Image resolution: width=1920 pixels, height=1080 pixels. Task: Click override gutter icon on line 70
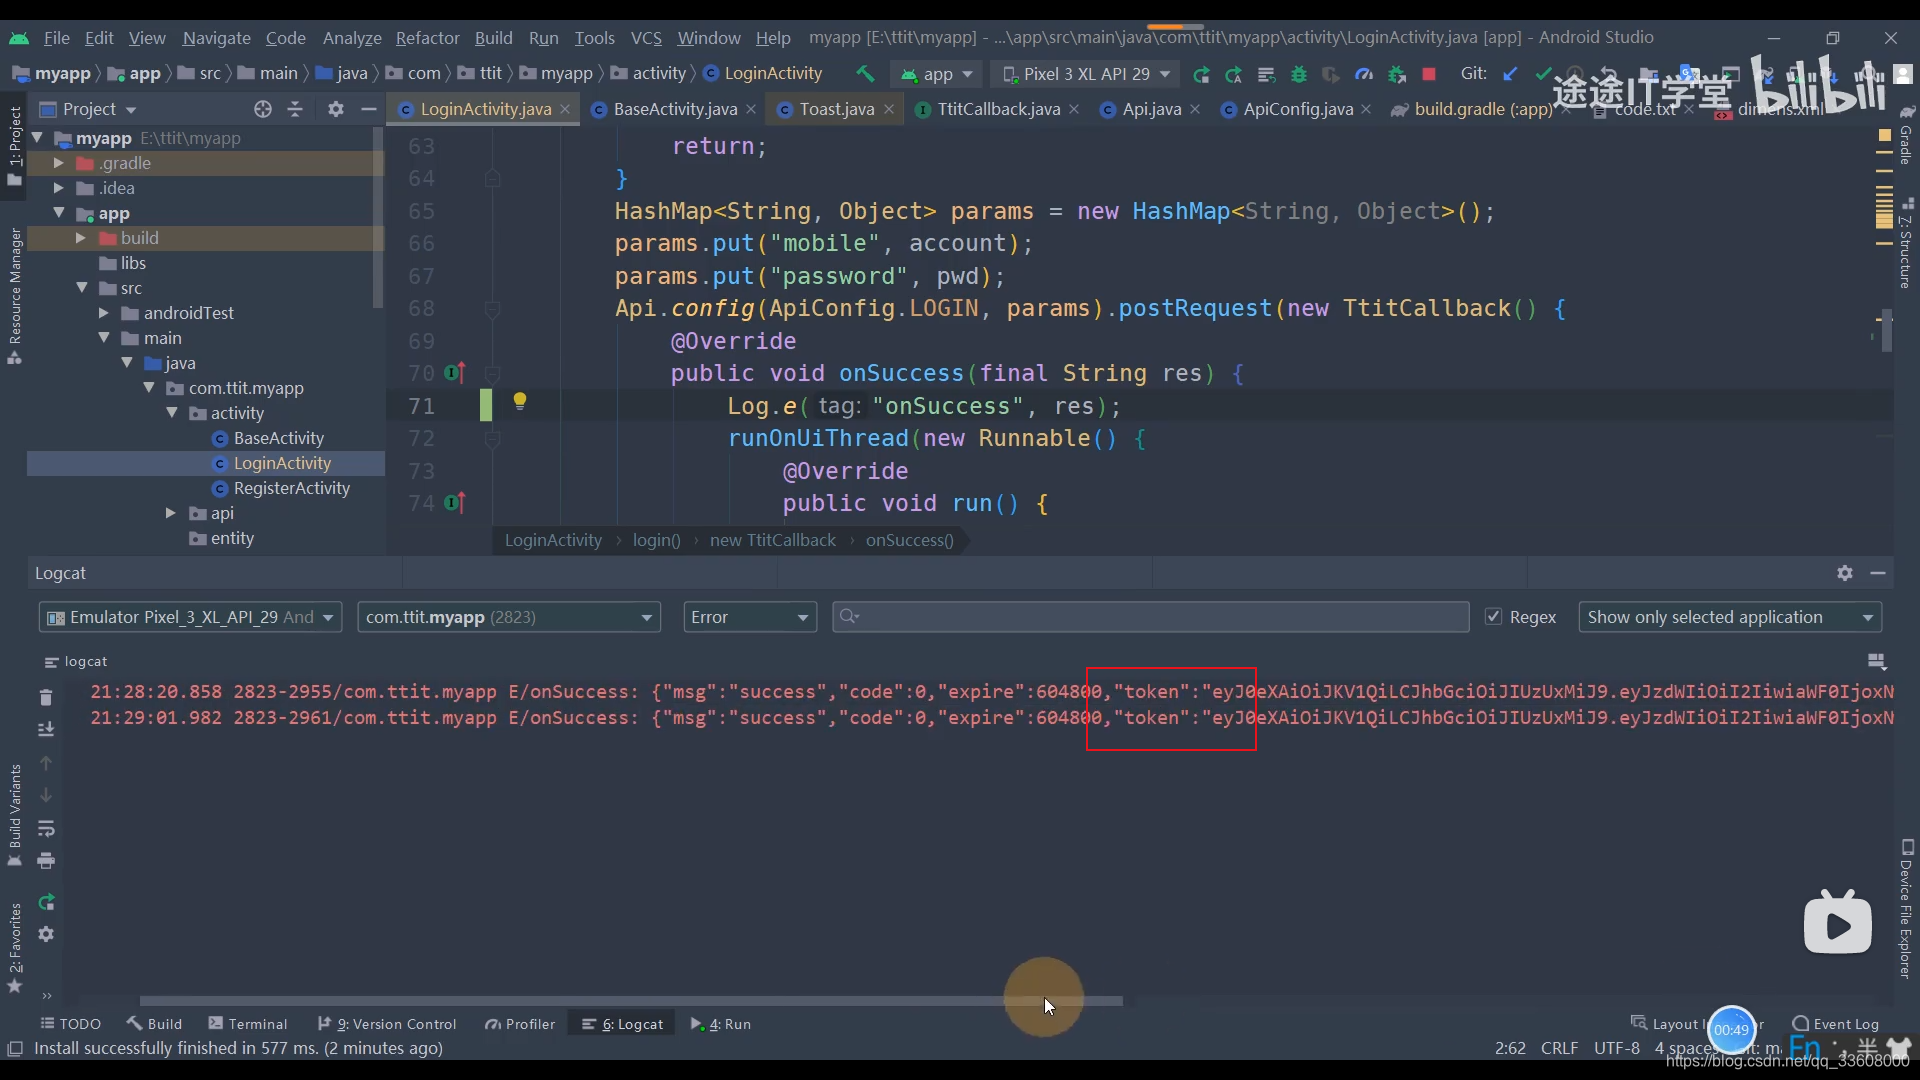click(455, 373)
